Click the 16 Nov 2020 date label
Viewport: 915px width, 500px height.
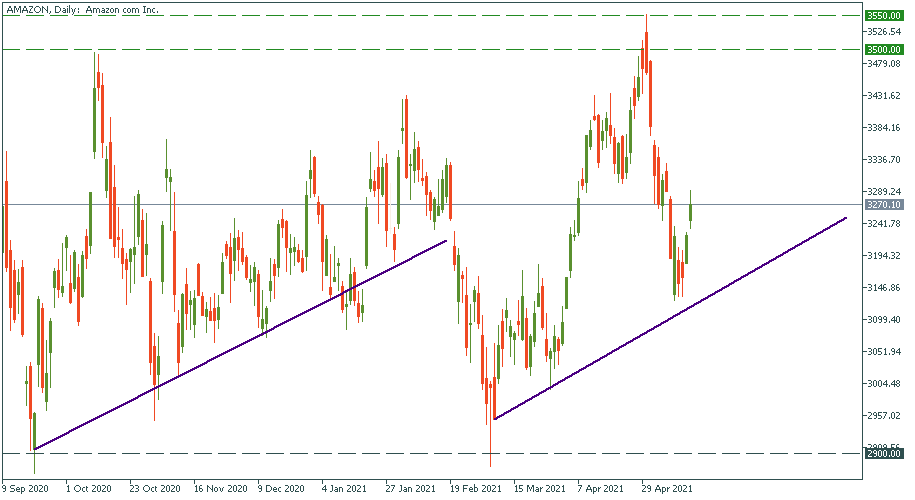click(x=220, y=490)
